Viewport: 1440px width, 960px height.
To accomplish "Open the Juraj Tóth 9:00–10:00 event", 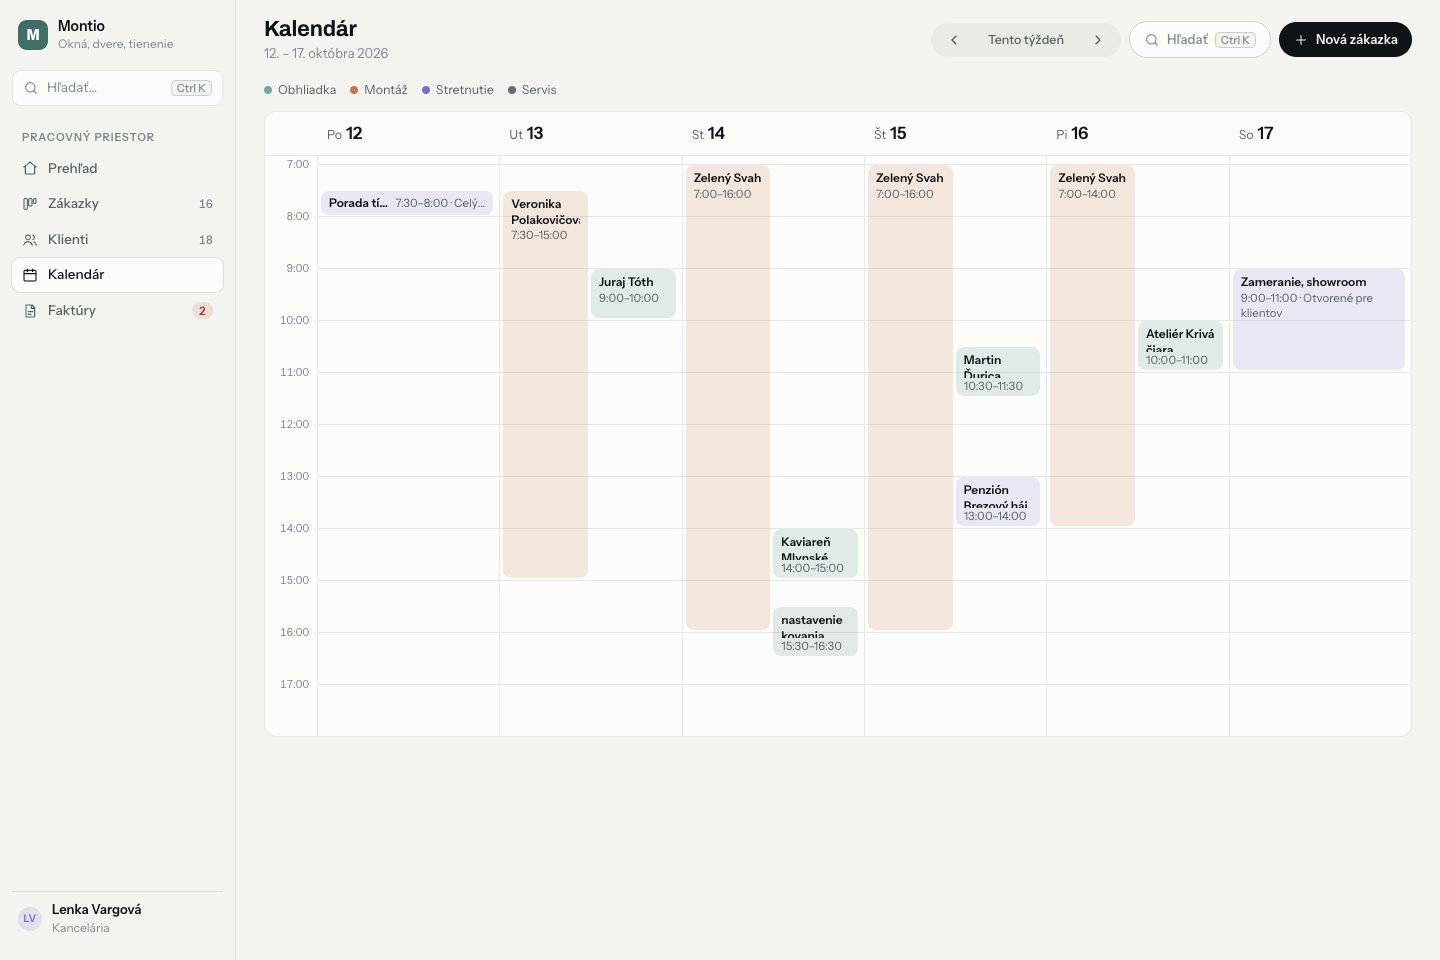I will click(x=633, y=293).
